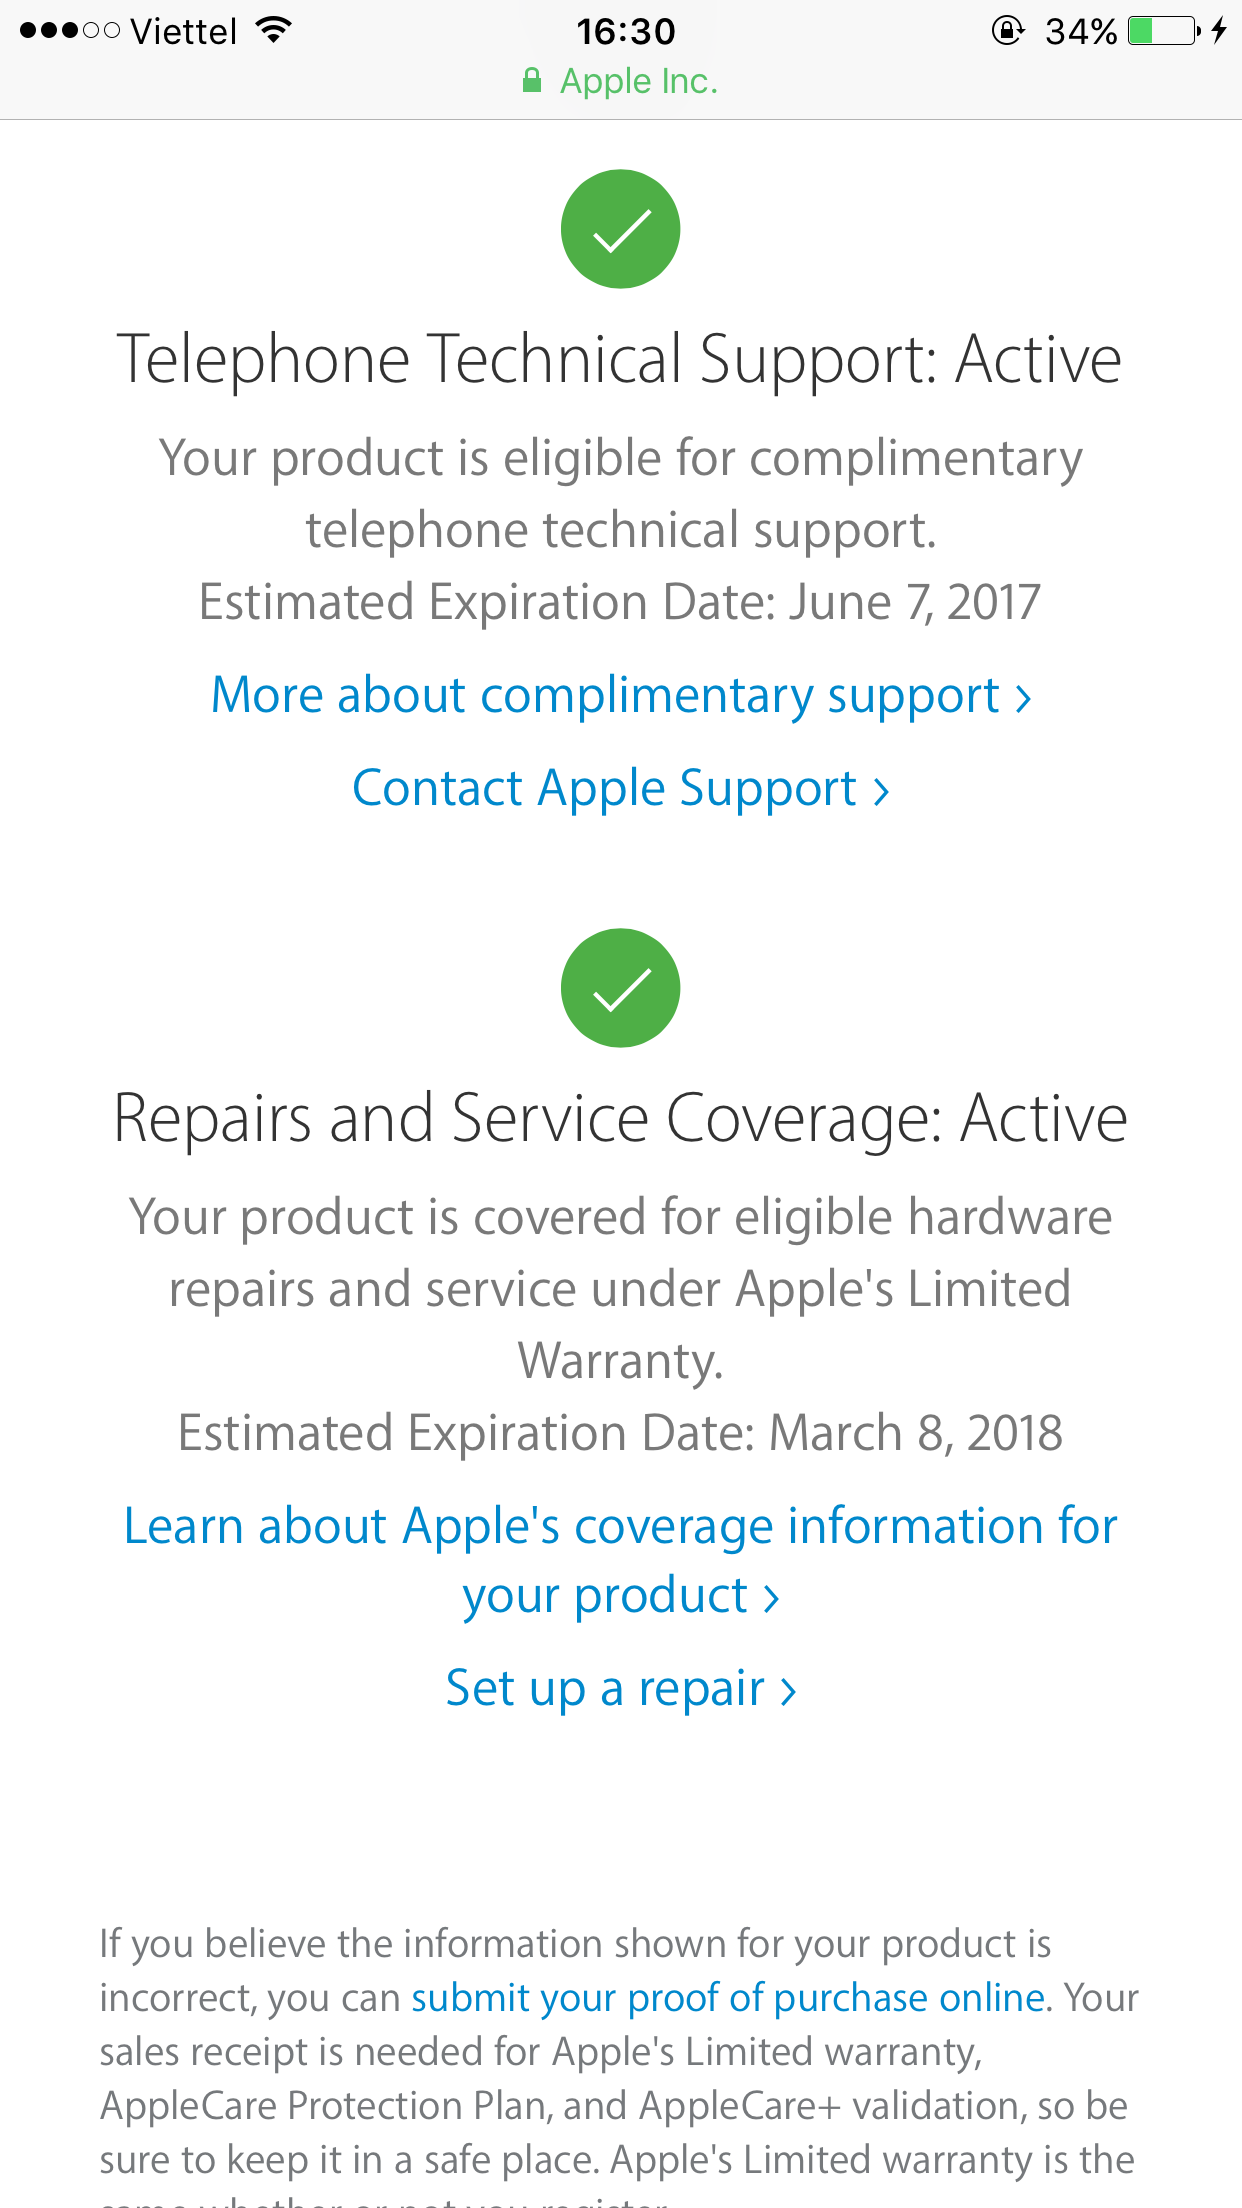Open Apple's coverage information link

(x=620, y=1560)
